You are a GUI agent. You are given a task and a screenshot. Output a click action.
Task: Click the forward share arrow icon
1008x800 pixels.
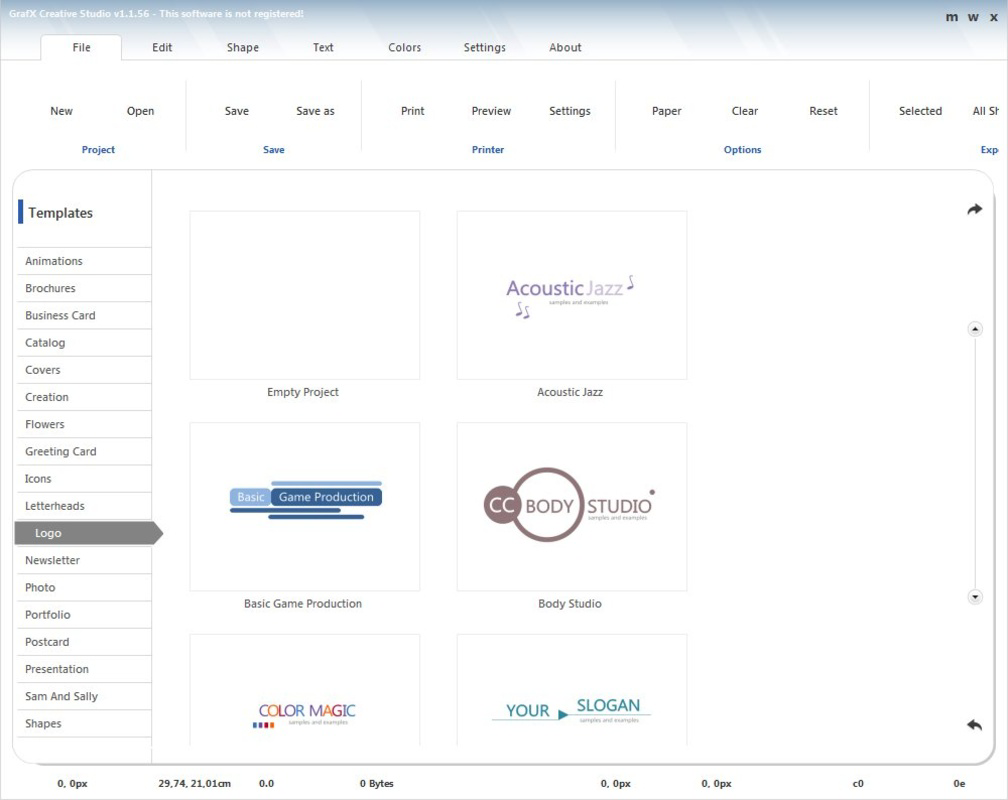[975, 209]
